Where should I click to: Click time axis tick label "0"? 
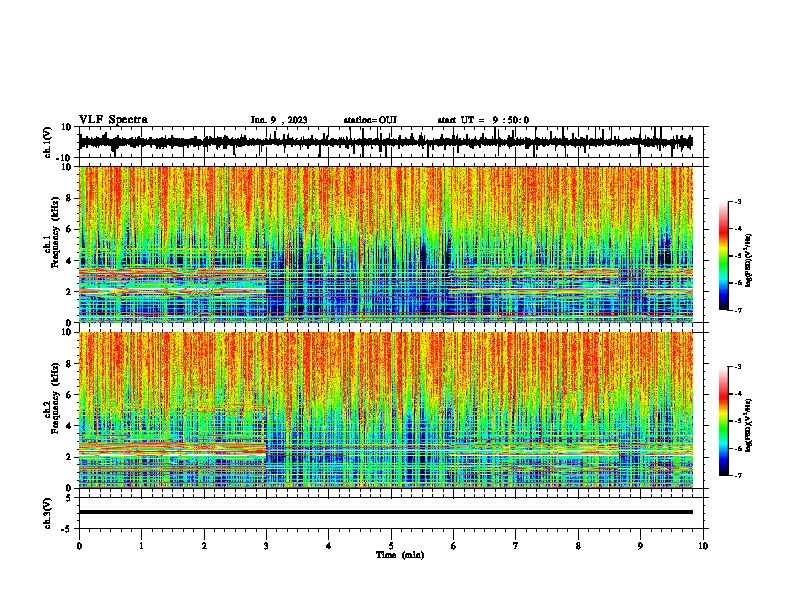pyautogui.click(x=79, y=546)
